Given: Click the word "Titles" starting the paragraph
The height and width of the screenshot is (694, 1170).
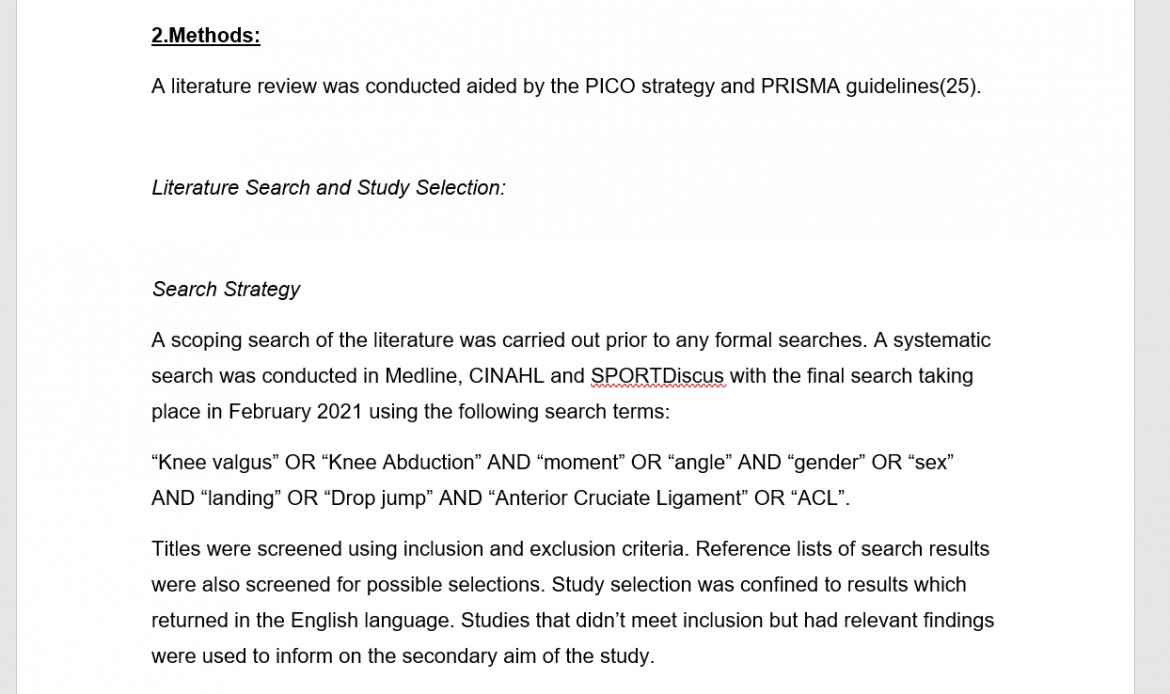Looking at the screenshot, I should (x=176, y=549).
